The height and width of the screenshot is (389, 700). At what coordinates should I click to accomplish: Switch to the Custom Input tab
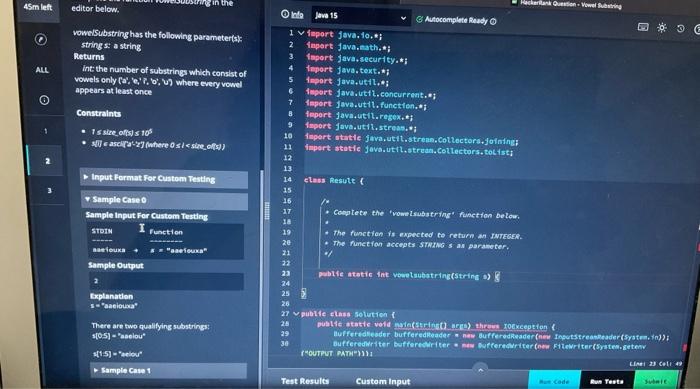[383, 381]
